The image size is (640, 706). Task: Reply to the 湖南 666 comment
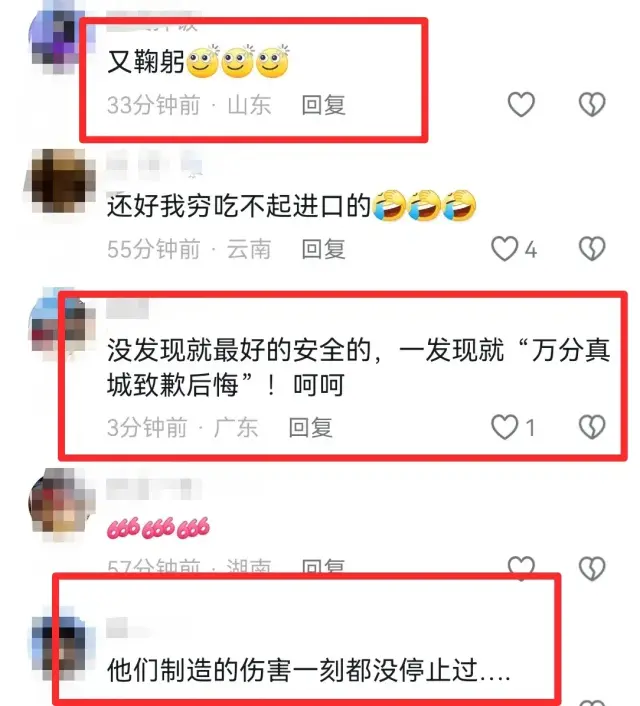[x=323, y=566]
